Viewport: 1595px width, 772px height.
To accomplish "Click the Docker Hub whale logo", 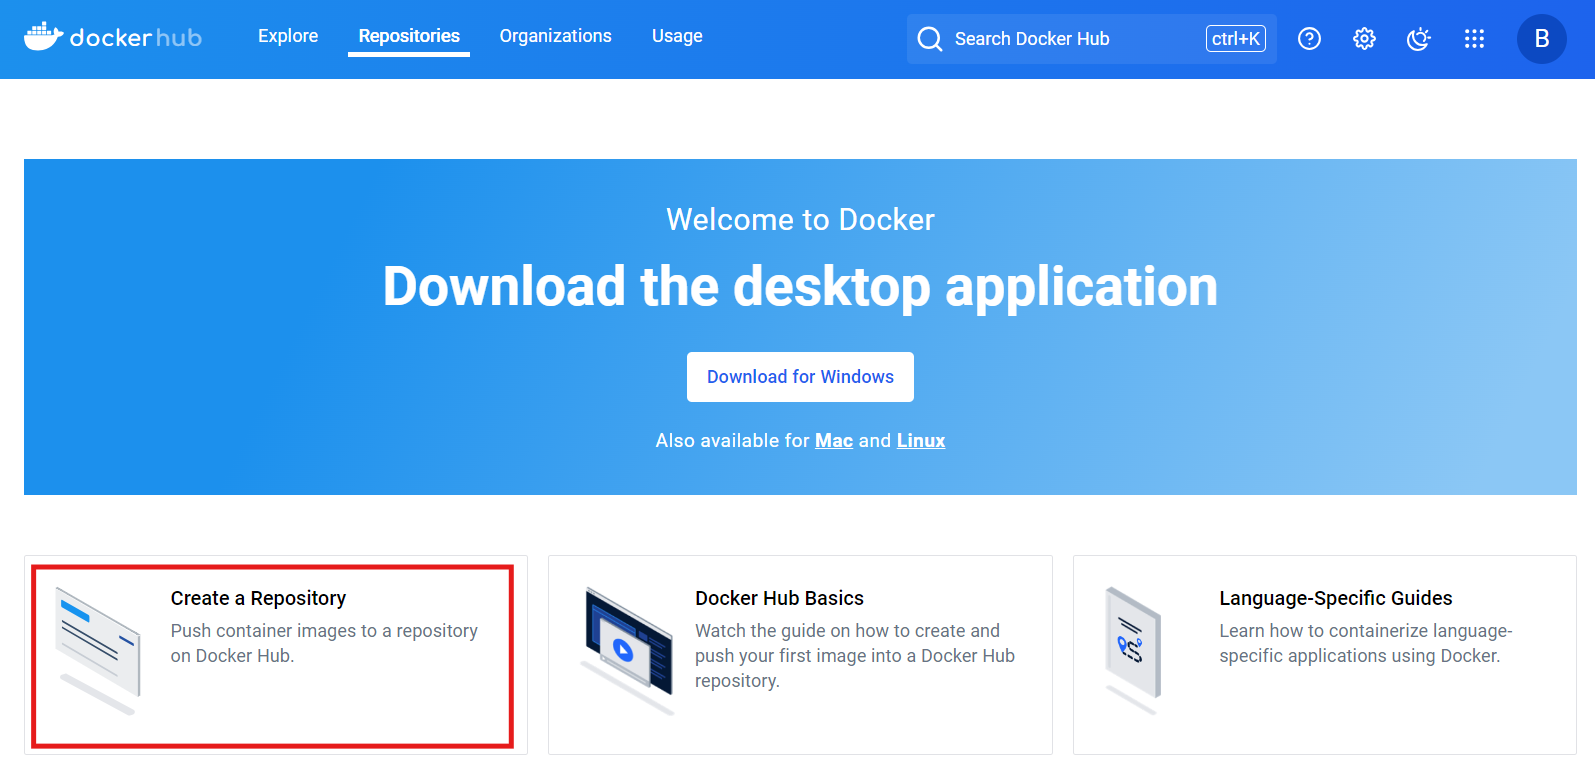I will click(113, 38).
